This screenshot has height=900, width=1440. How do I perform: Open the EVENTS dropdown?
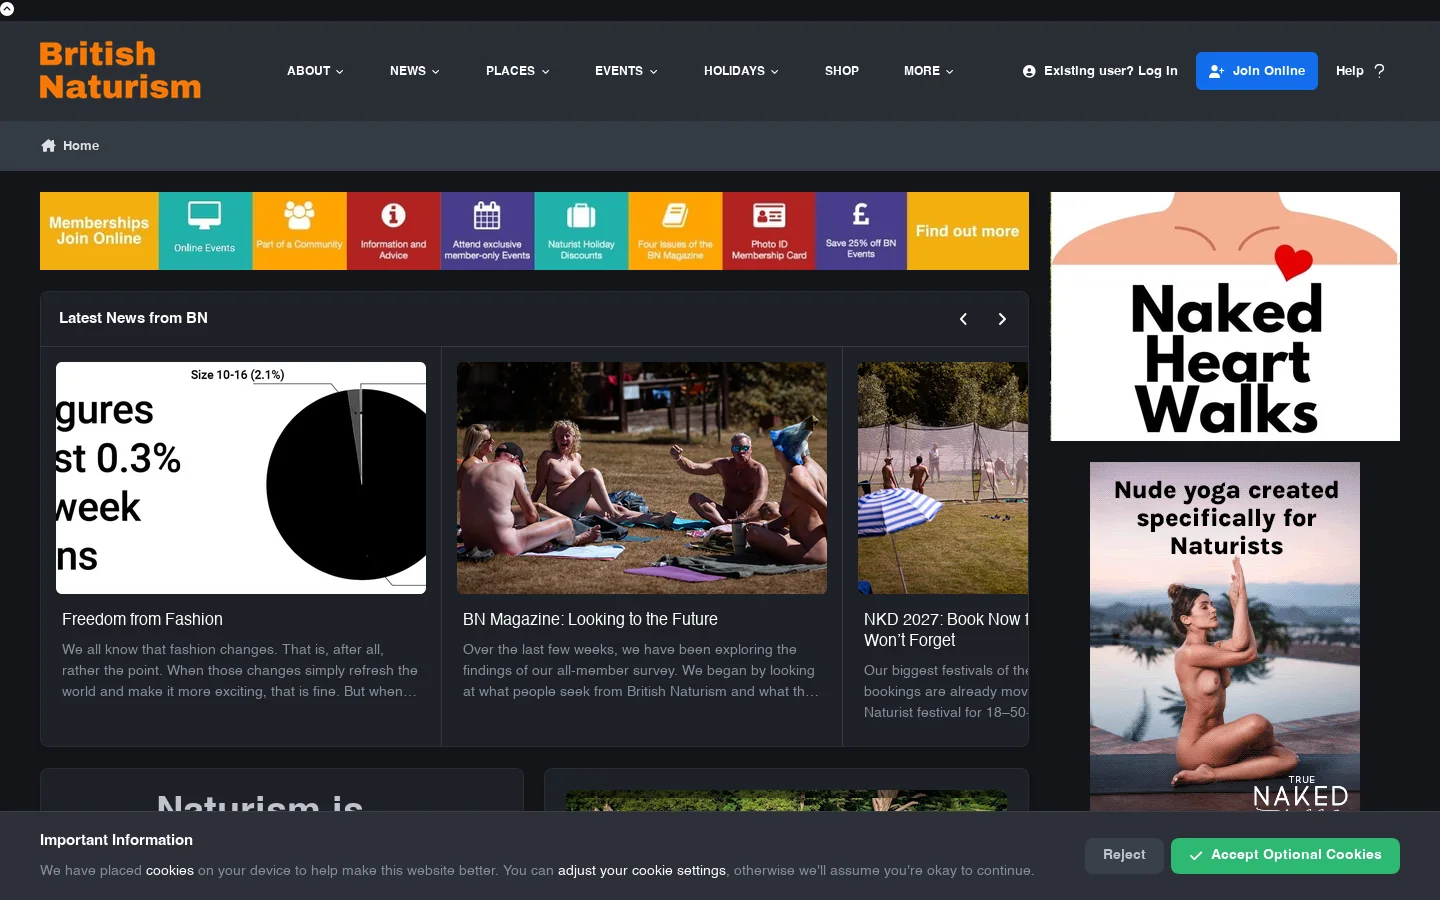coord(626,71)
